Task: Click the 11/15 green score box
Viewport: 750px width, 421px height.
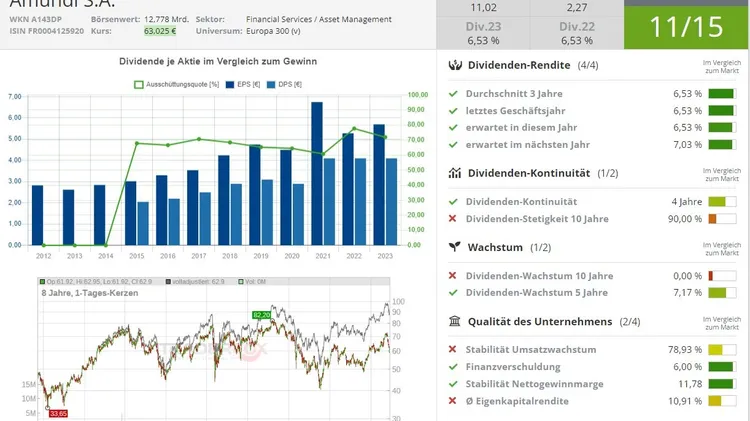Action: 685,27
